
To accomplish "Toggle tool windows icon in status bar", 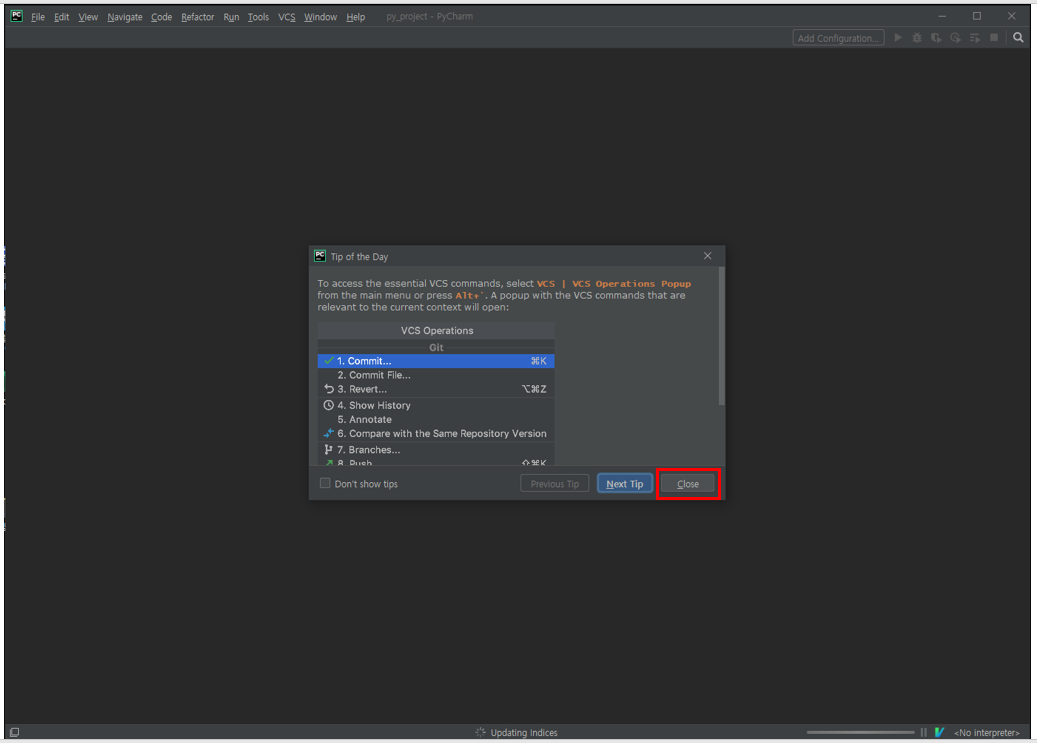I will tap(15, 732).
